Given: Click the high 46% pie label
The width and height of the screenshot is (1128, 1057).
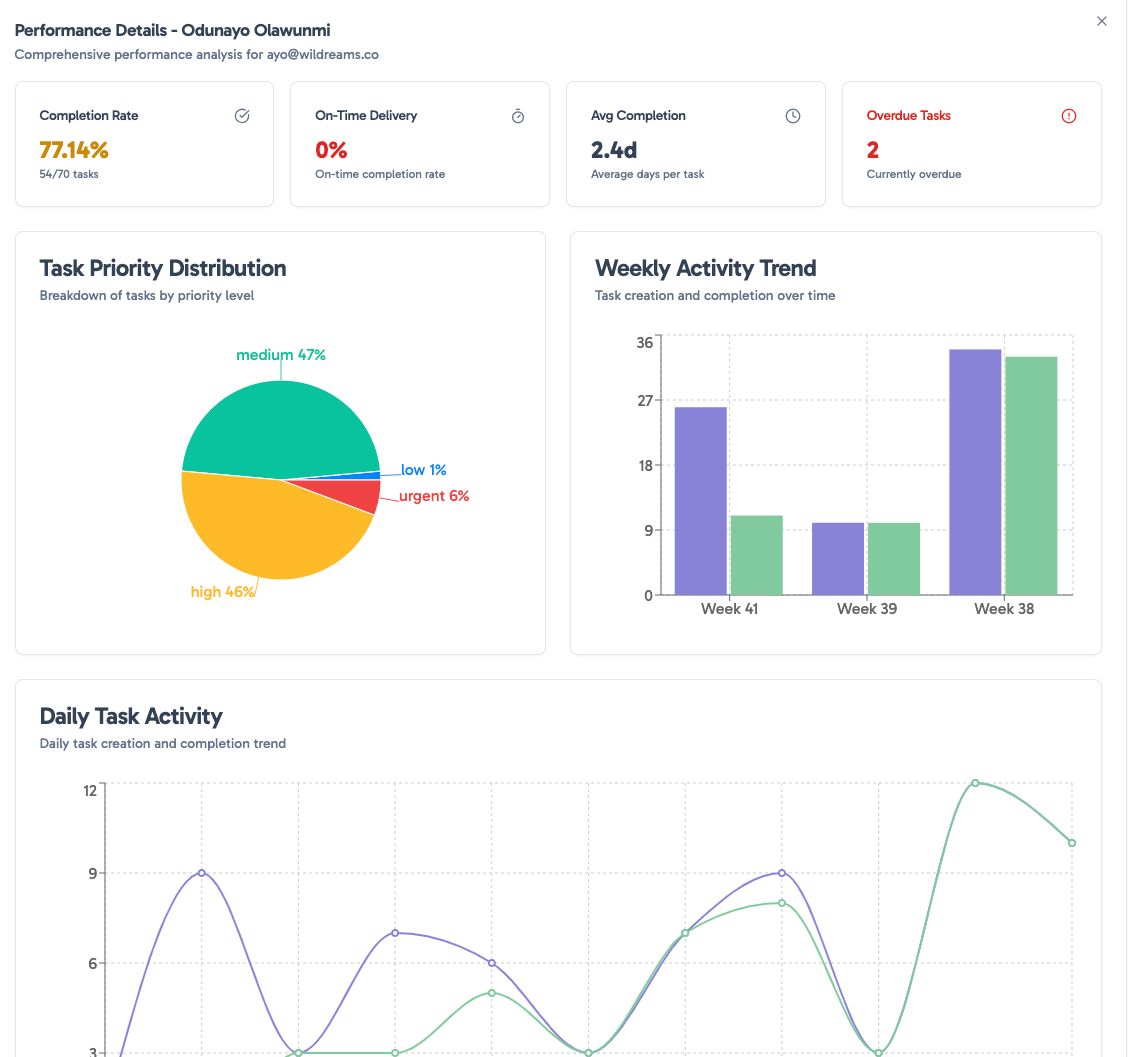Looking at the screenshot, I should (222, 591).
